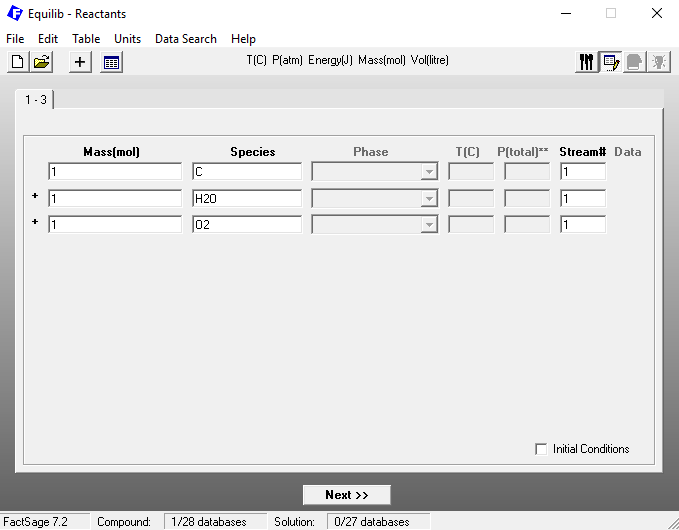
Task: Click the New Reaction blank page icon
Action: coord(18,62)
